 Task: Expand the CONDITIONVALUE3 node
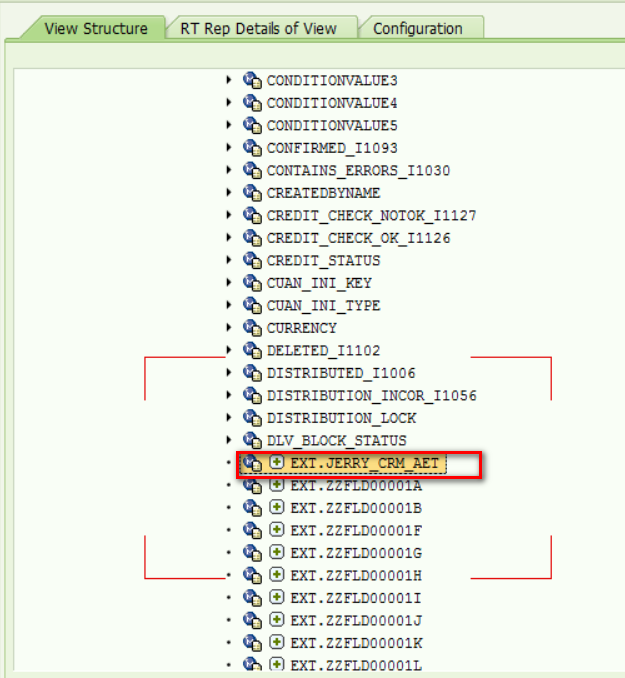click(229, 80)
